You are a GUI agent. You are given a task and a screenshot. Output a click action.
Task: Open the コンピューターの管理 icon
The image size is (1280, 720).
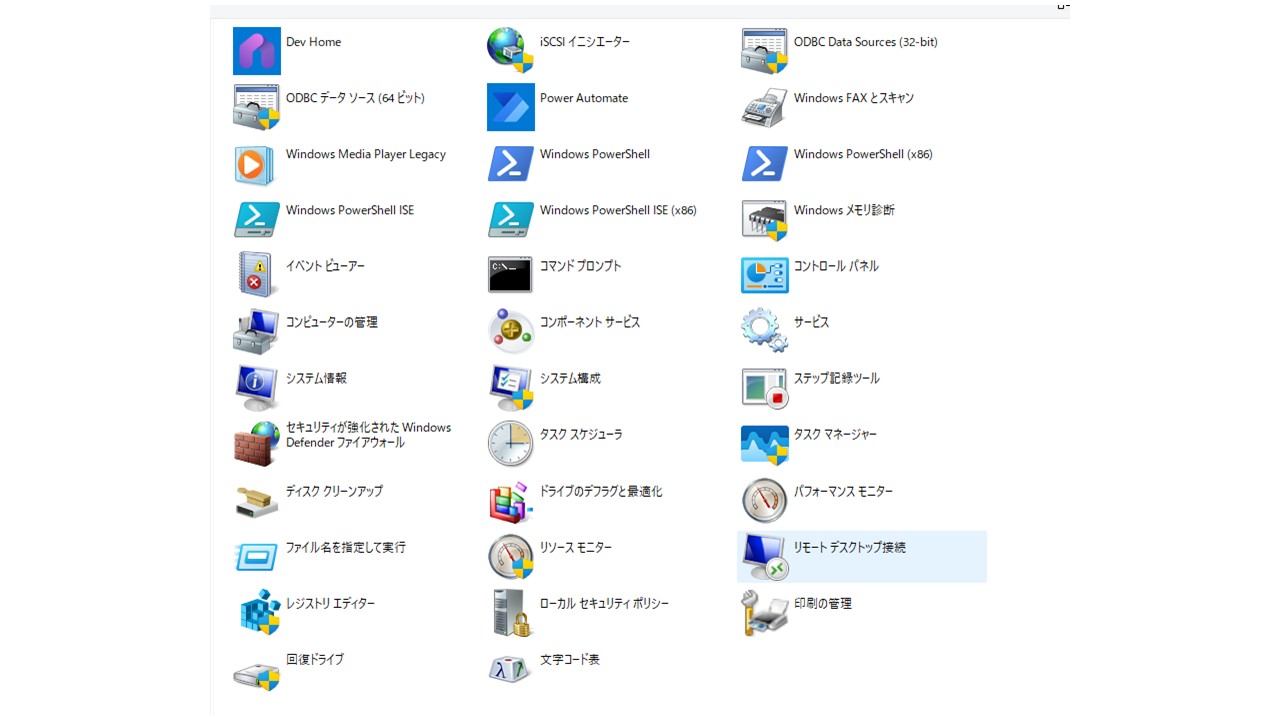pos(257,331)
